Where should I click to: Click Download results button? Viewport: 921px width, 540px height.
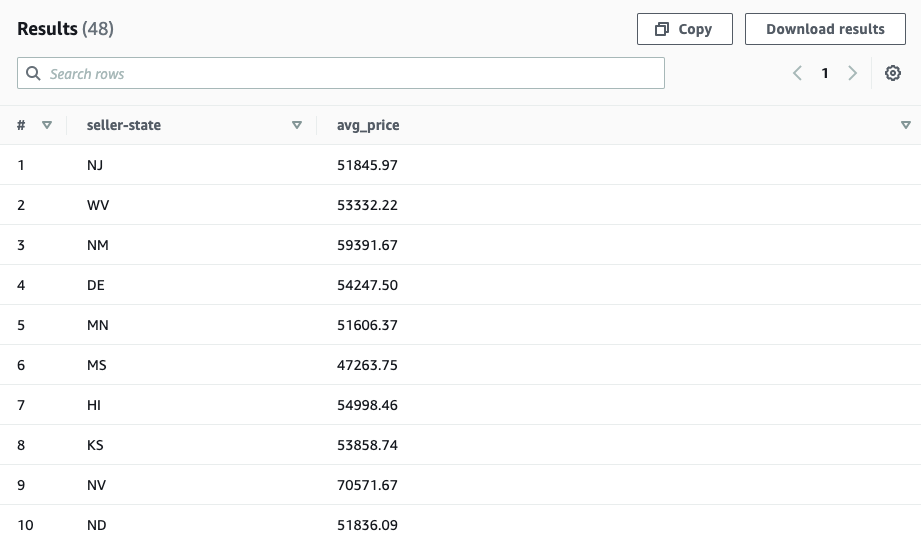[x=825, y=29]
